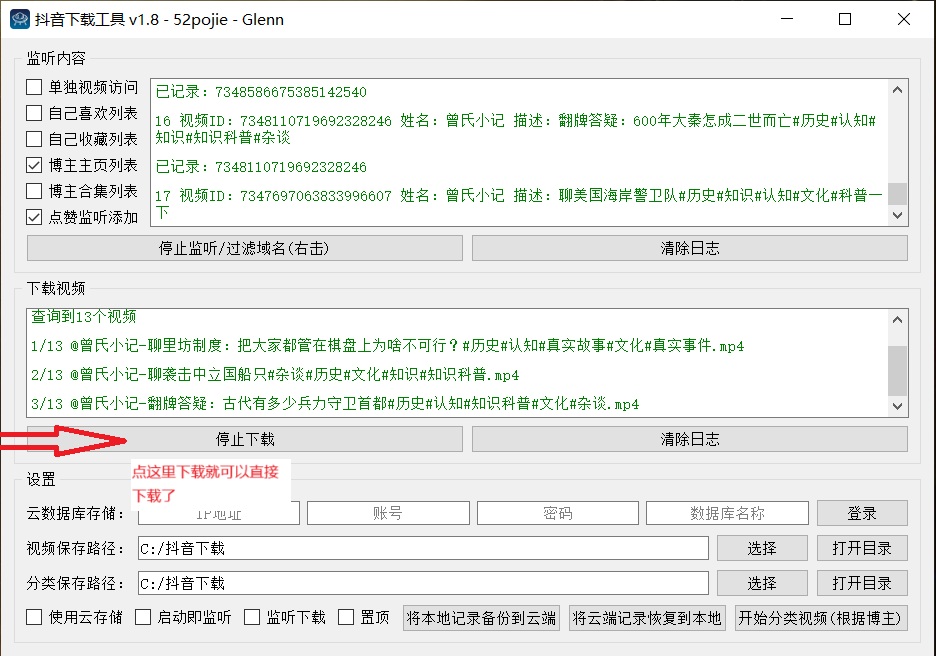Focus the 账号 input field

point(388,513)
